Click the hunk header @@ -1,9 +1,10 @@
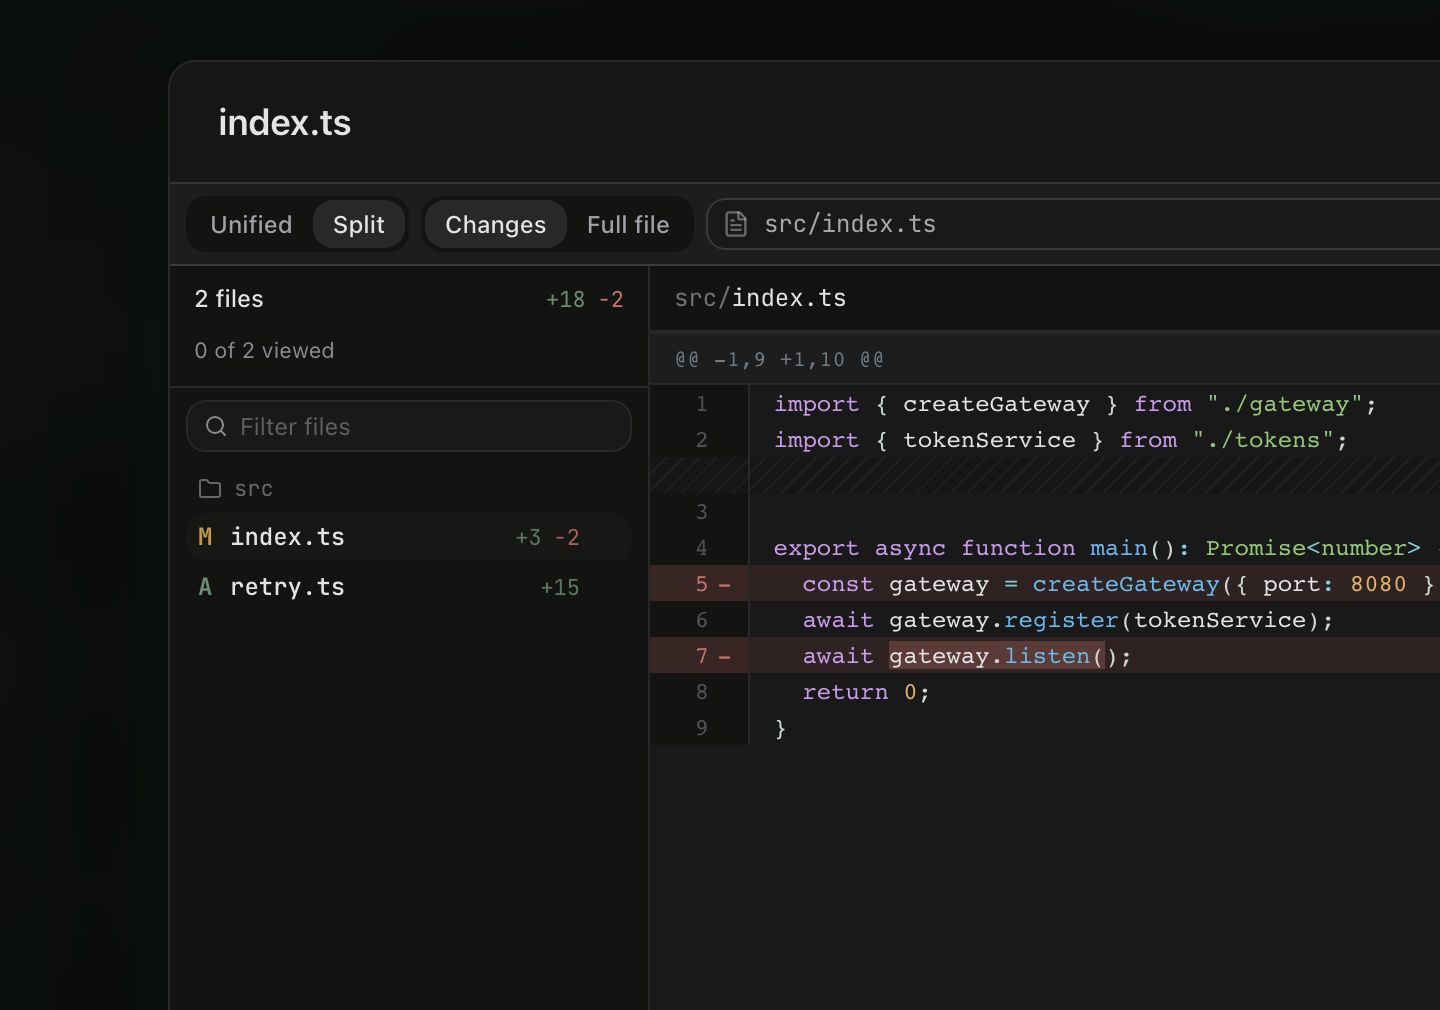Screen dimensions: 1440x1010 [779, 359]
